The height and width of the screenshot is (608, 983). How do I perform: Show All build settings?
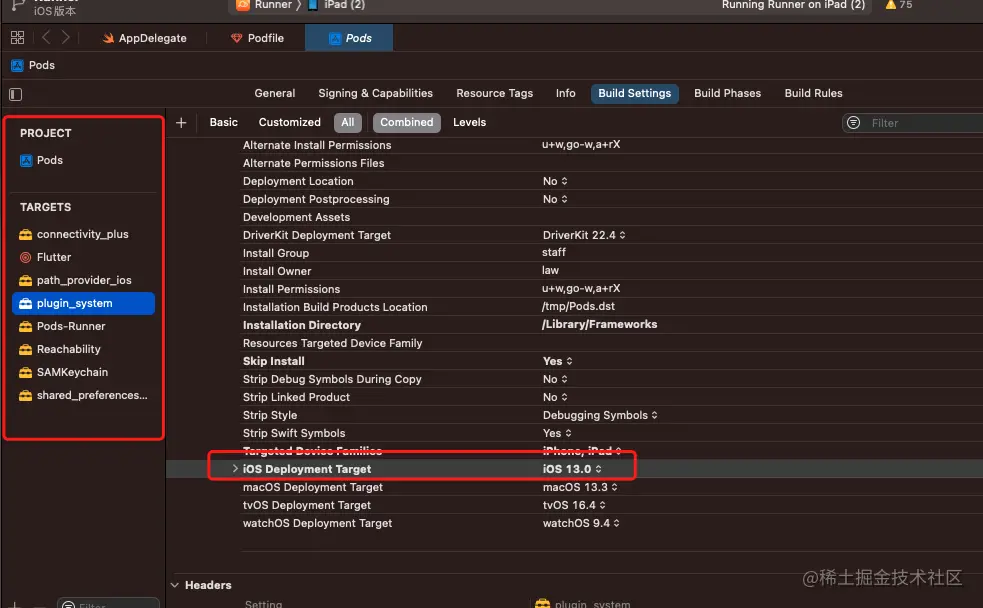click(x=348, y=122)
